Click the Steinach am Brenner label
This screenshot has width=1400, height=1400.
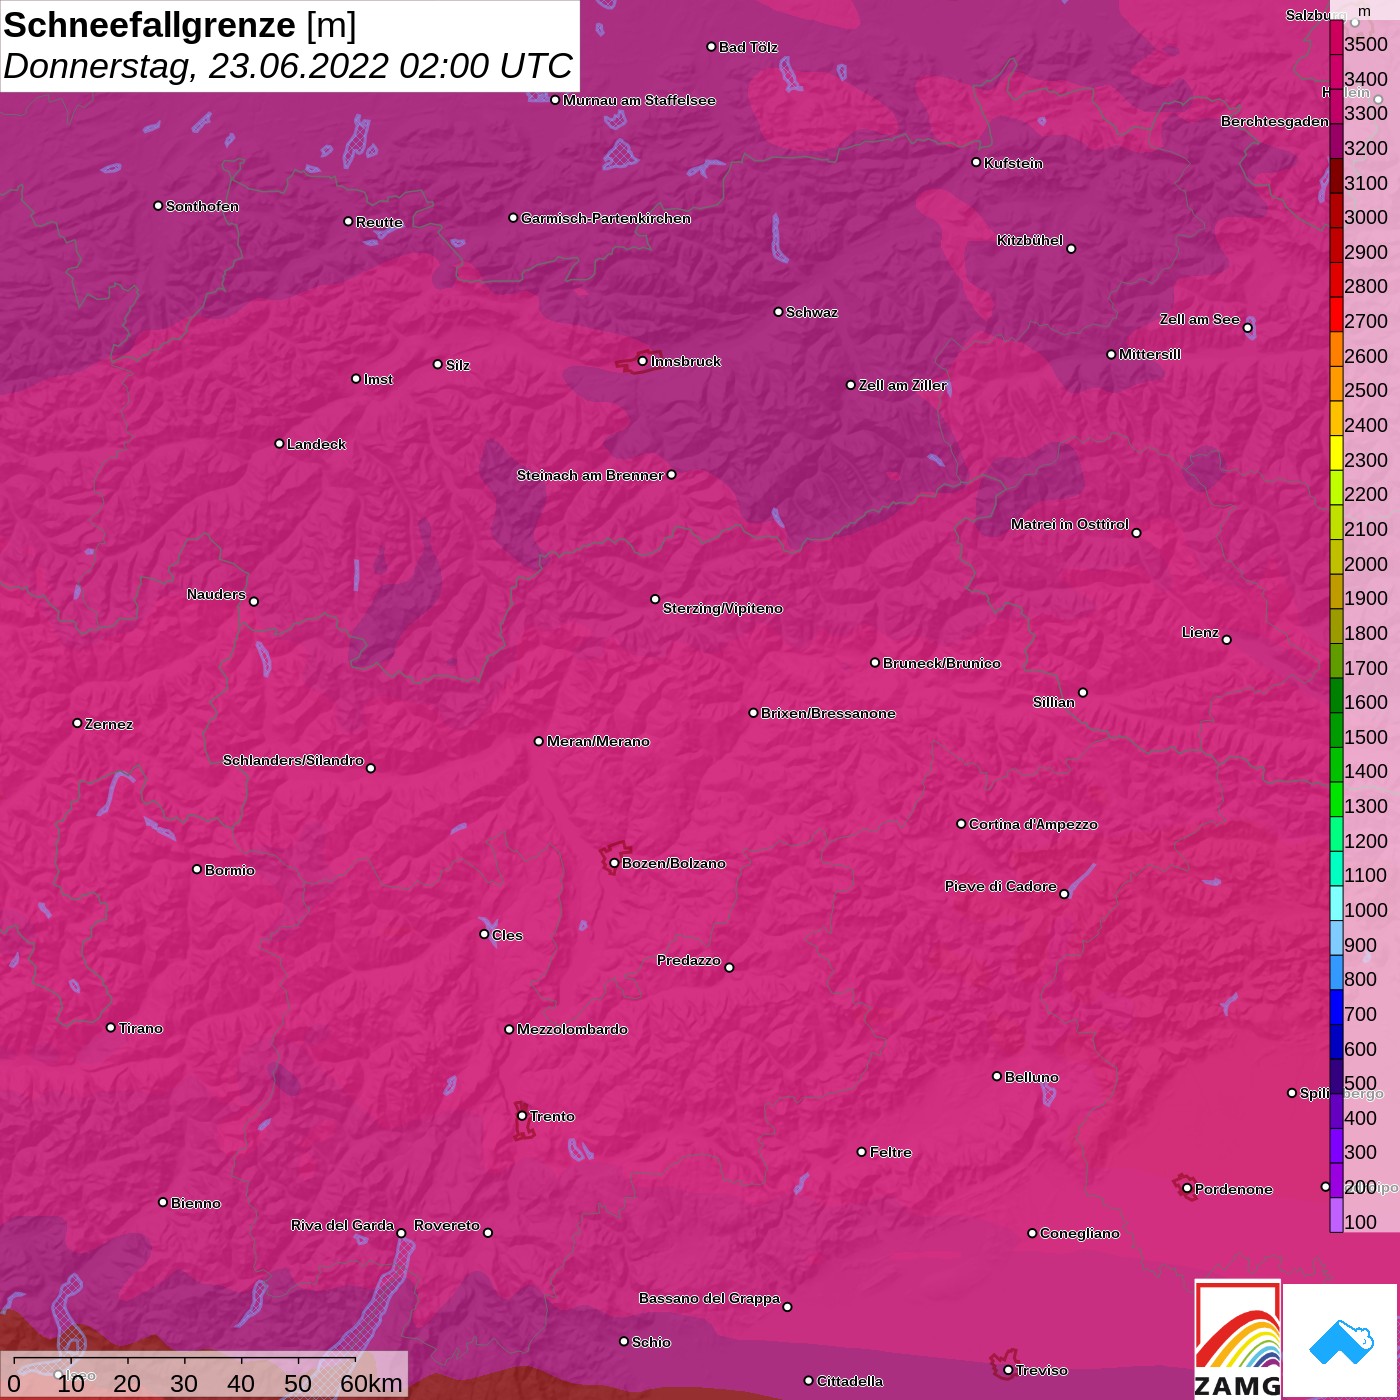coord(590,475)
